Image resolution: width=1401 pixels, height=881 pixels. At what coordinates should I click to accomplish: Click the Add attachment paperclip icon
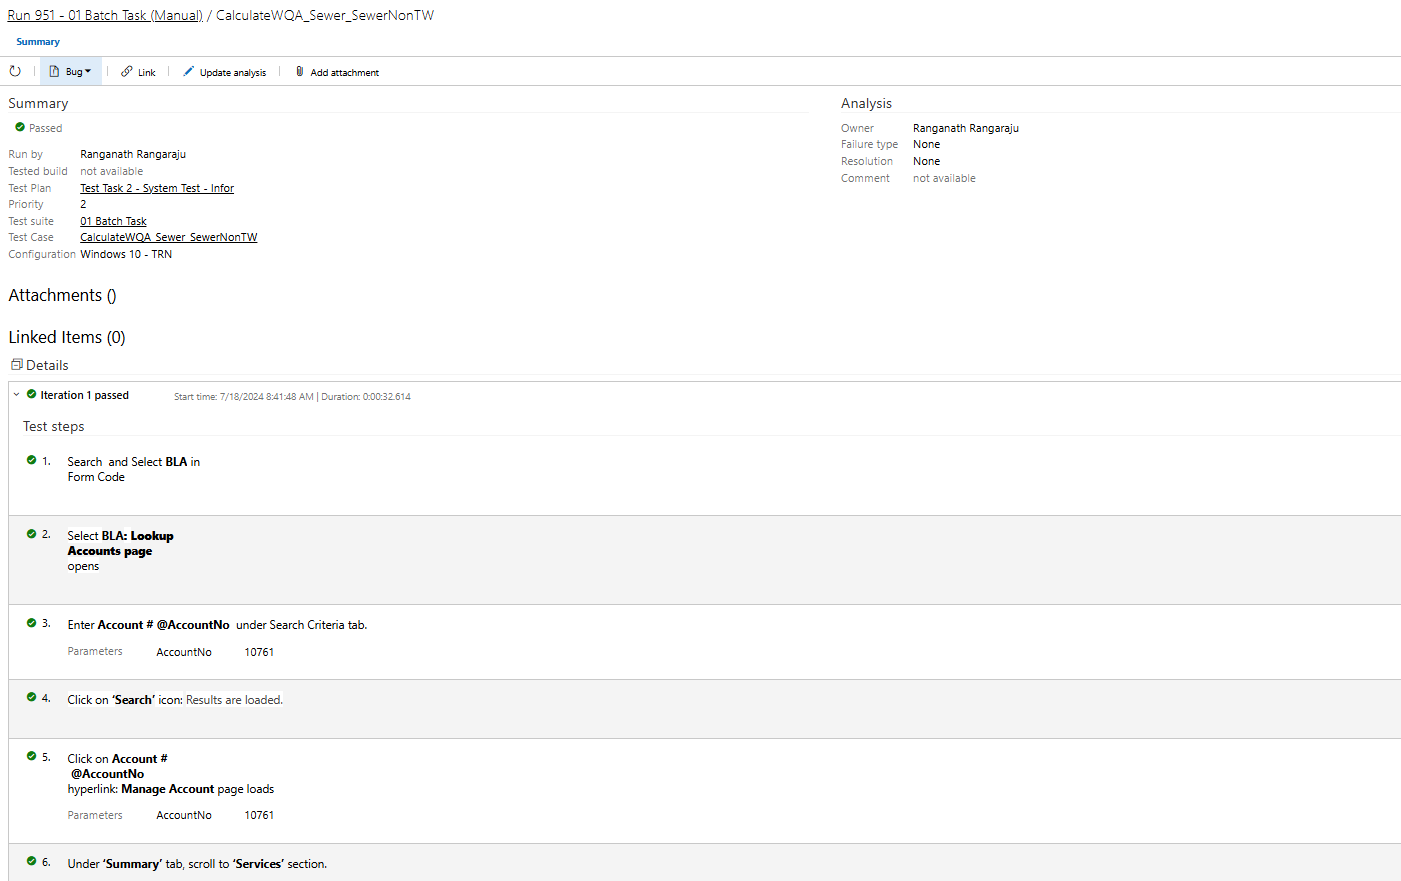coord(299,71)
